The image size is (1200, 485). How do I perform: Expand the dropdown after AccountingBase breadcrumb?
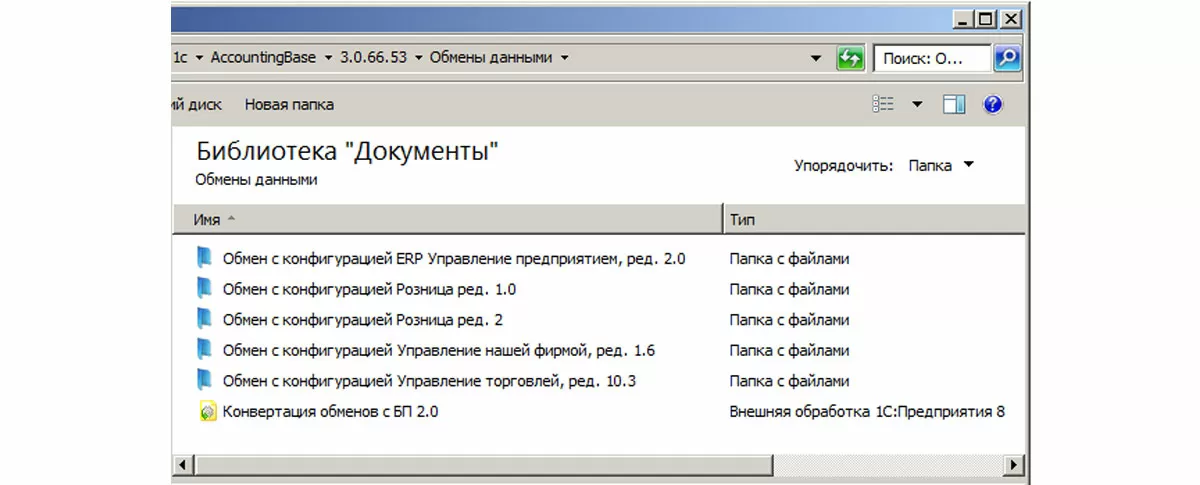pyautogui.click(x=328, y=58)
